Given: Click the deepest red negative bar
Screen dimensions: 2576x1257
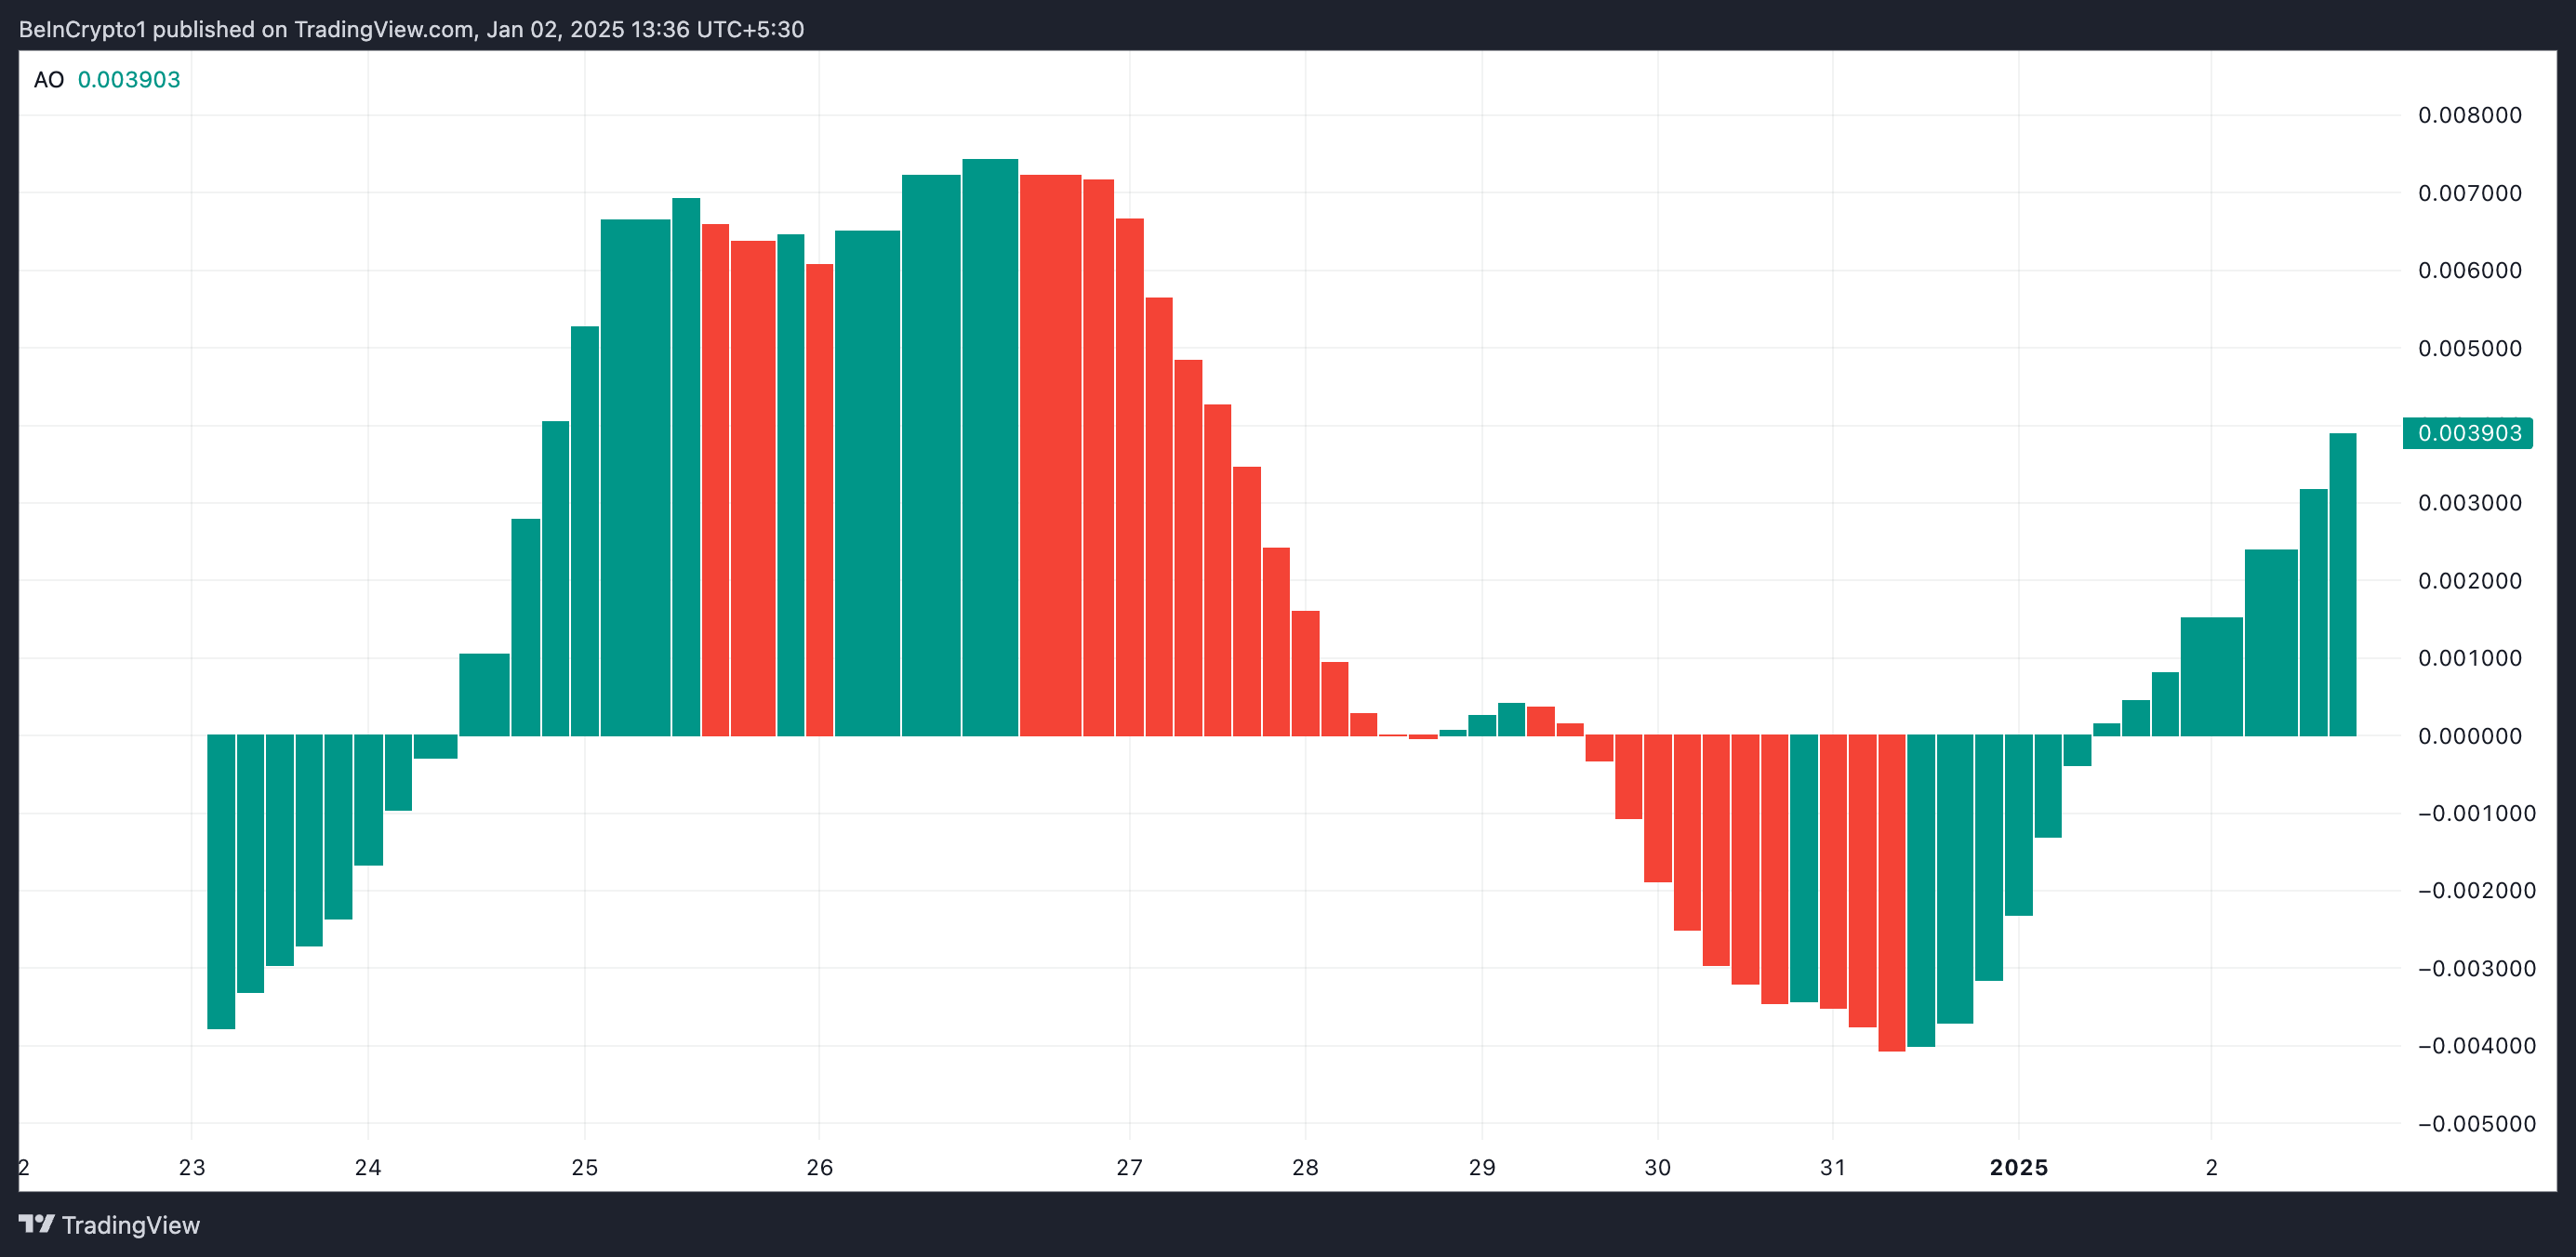Looking at the screenshot, I should [x=1891, y=893].
